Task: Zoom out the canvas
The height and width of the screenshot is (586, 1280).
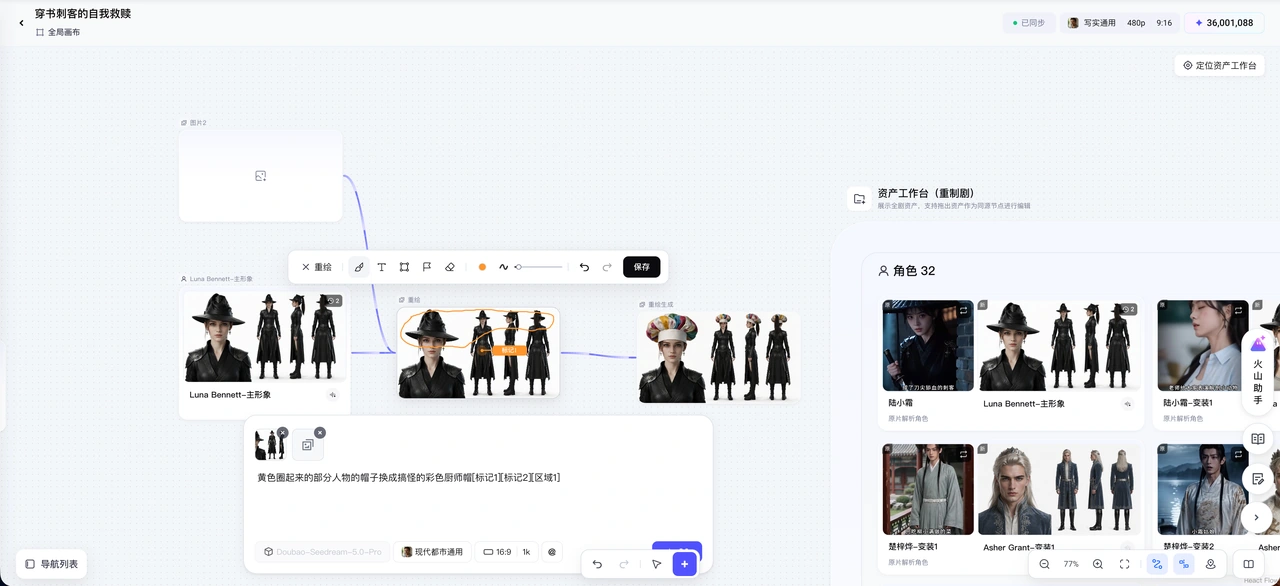Action: 1044,564
